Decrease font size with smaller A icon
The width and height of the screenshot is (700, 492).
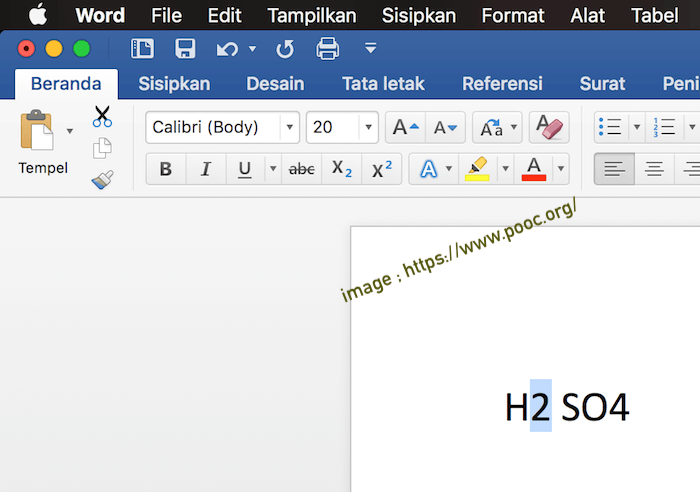click(x=445, y=127)
